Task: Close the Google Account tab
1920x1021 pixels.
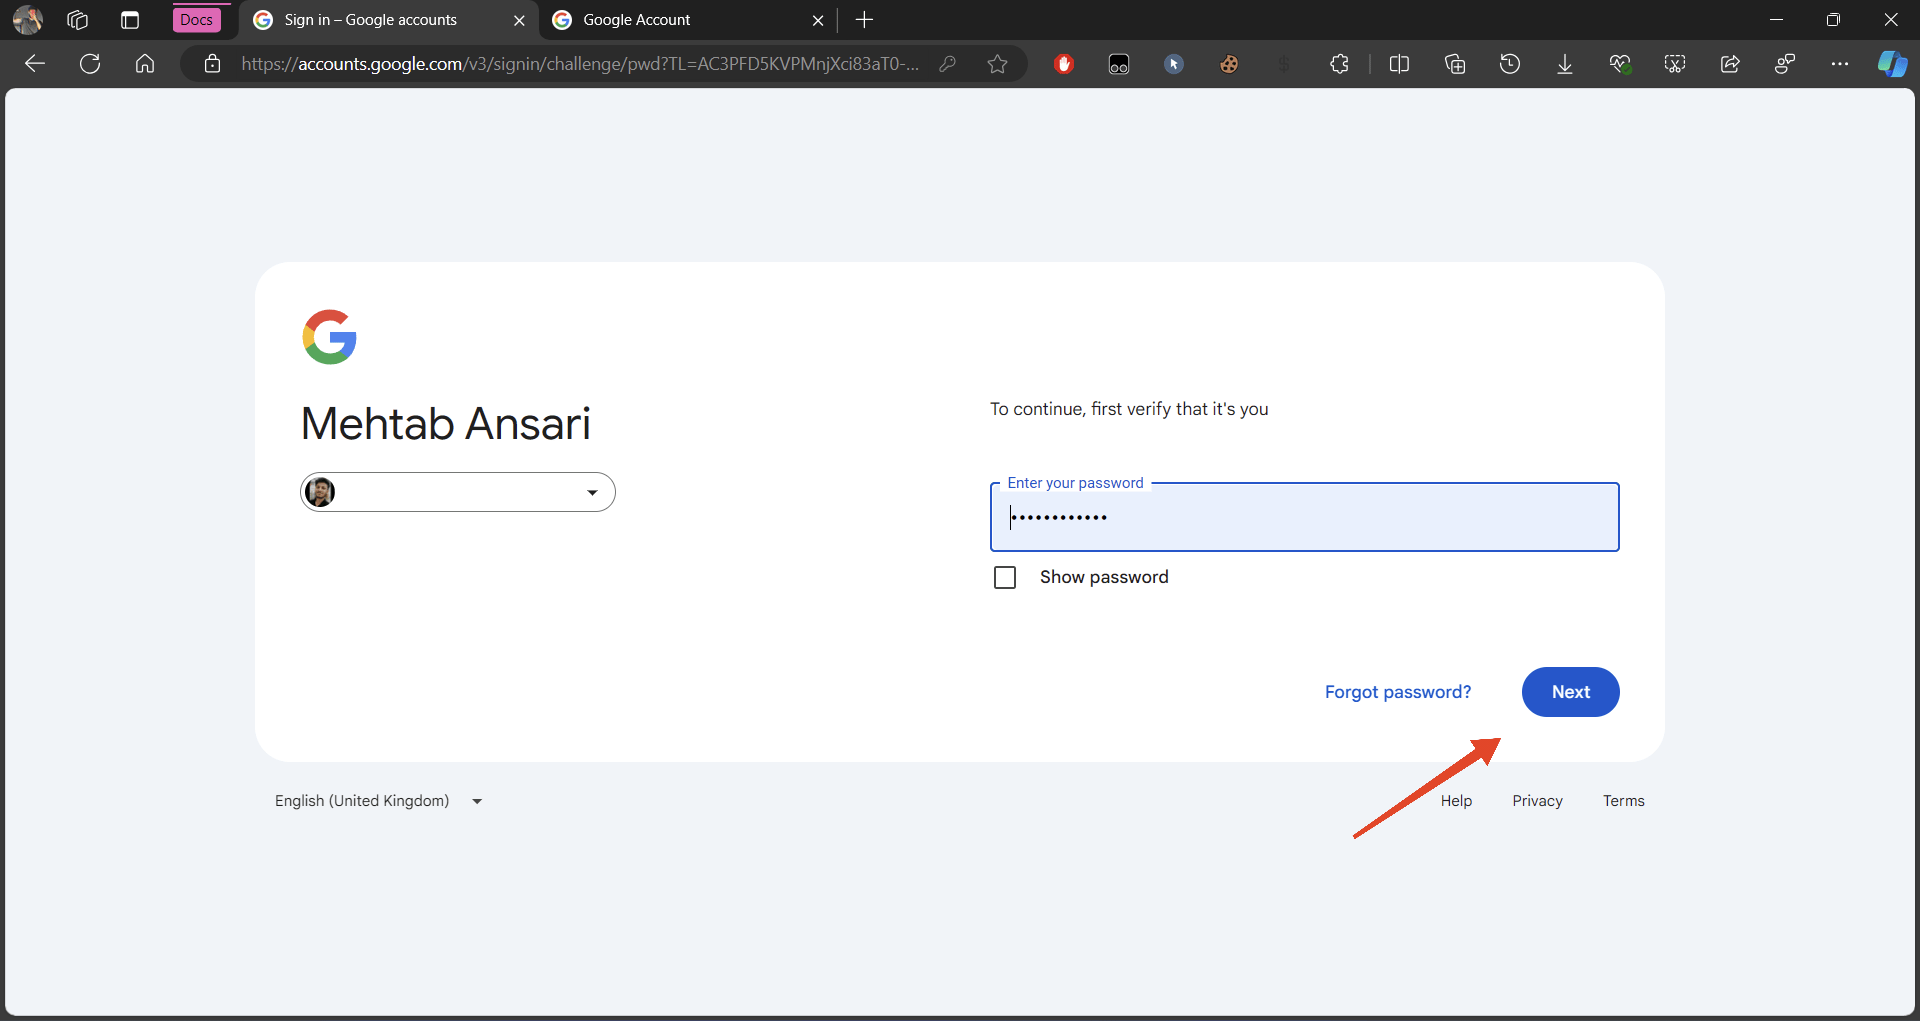Action: tap(818, 20)
